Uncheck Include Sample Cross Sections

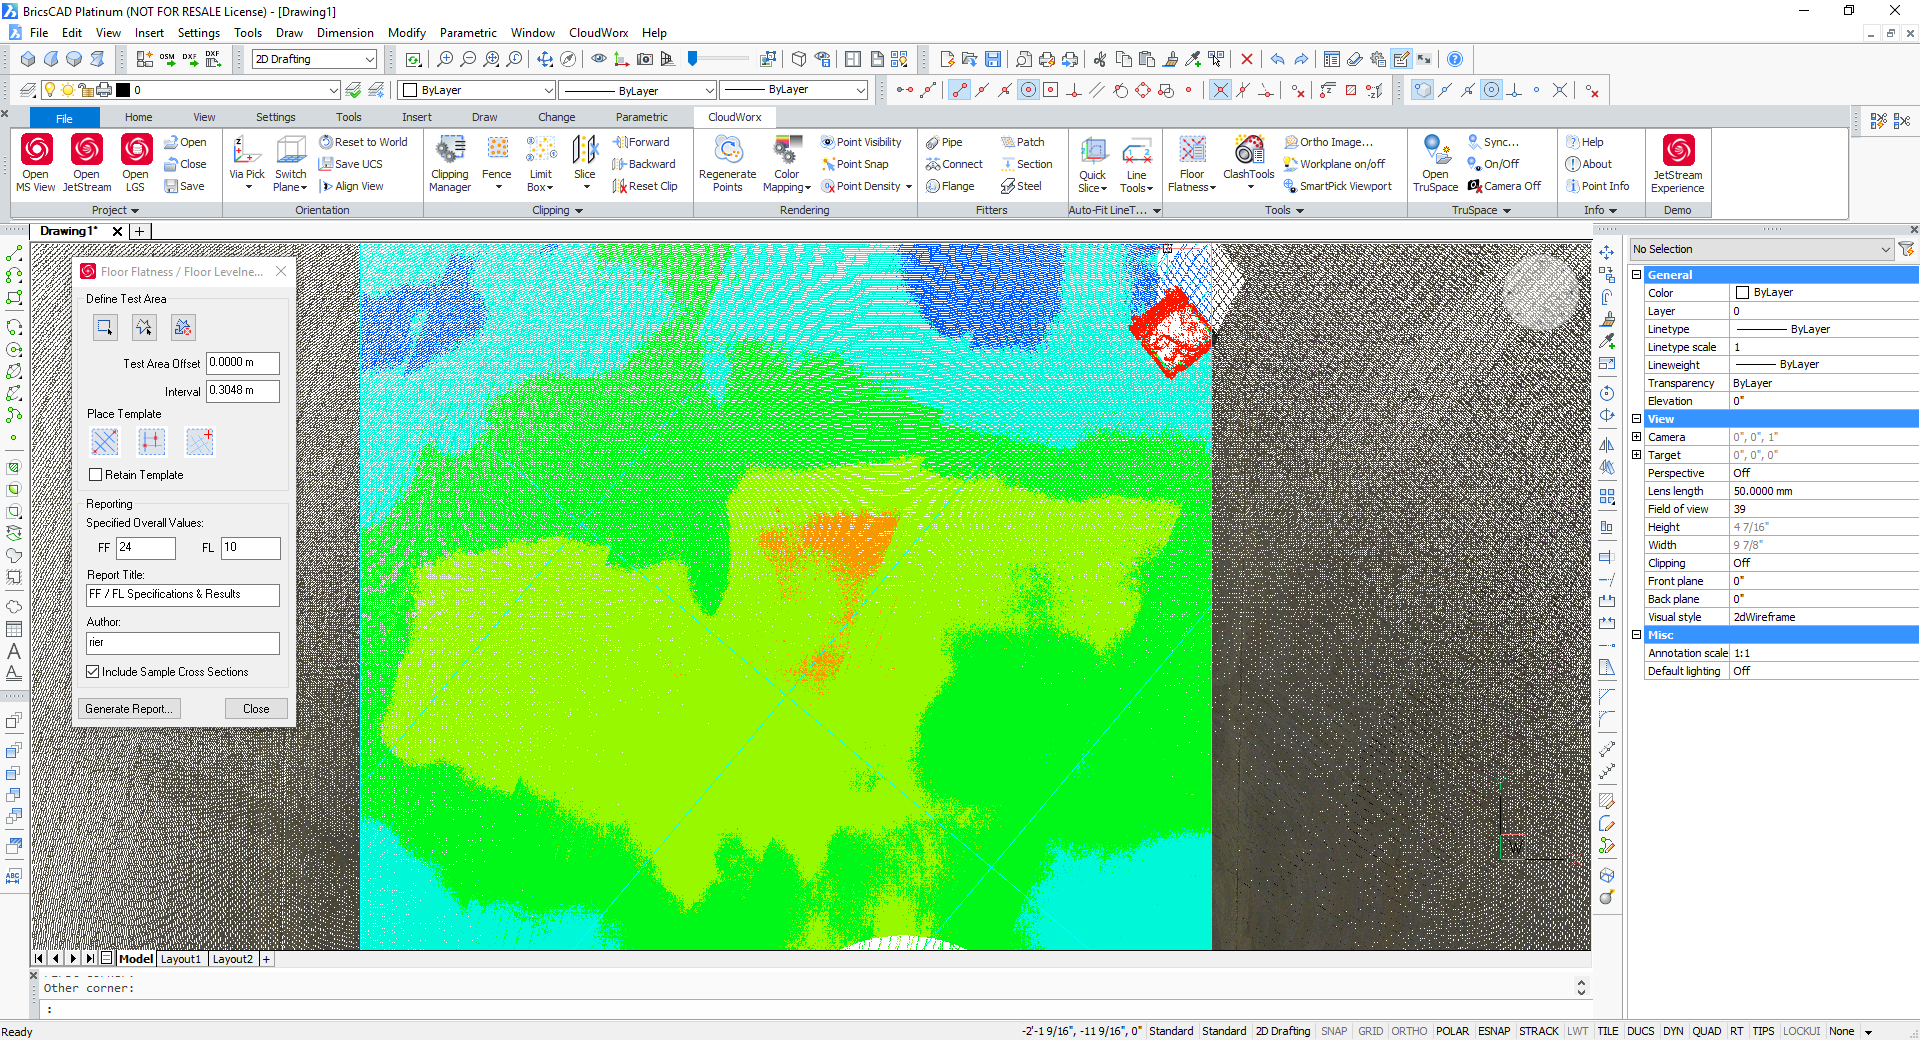pyautogui.click(x=93, y=672)
